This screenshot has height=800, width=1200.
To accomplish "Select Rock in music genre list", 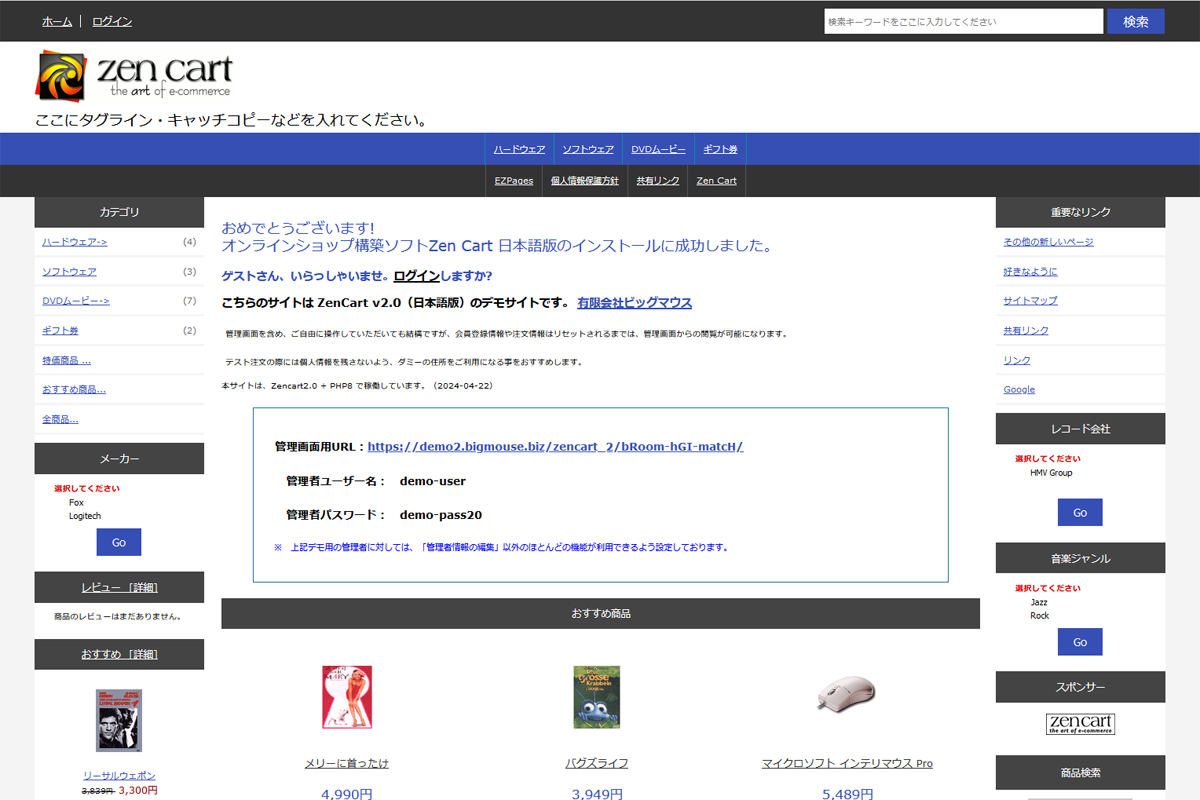I will pyautogui.click(x=1040, y=616).
